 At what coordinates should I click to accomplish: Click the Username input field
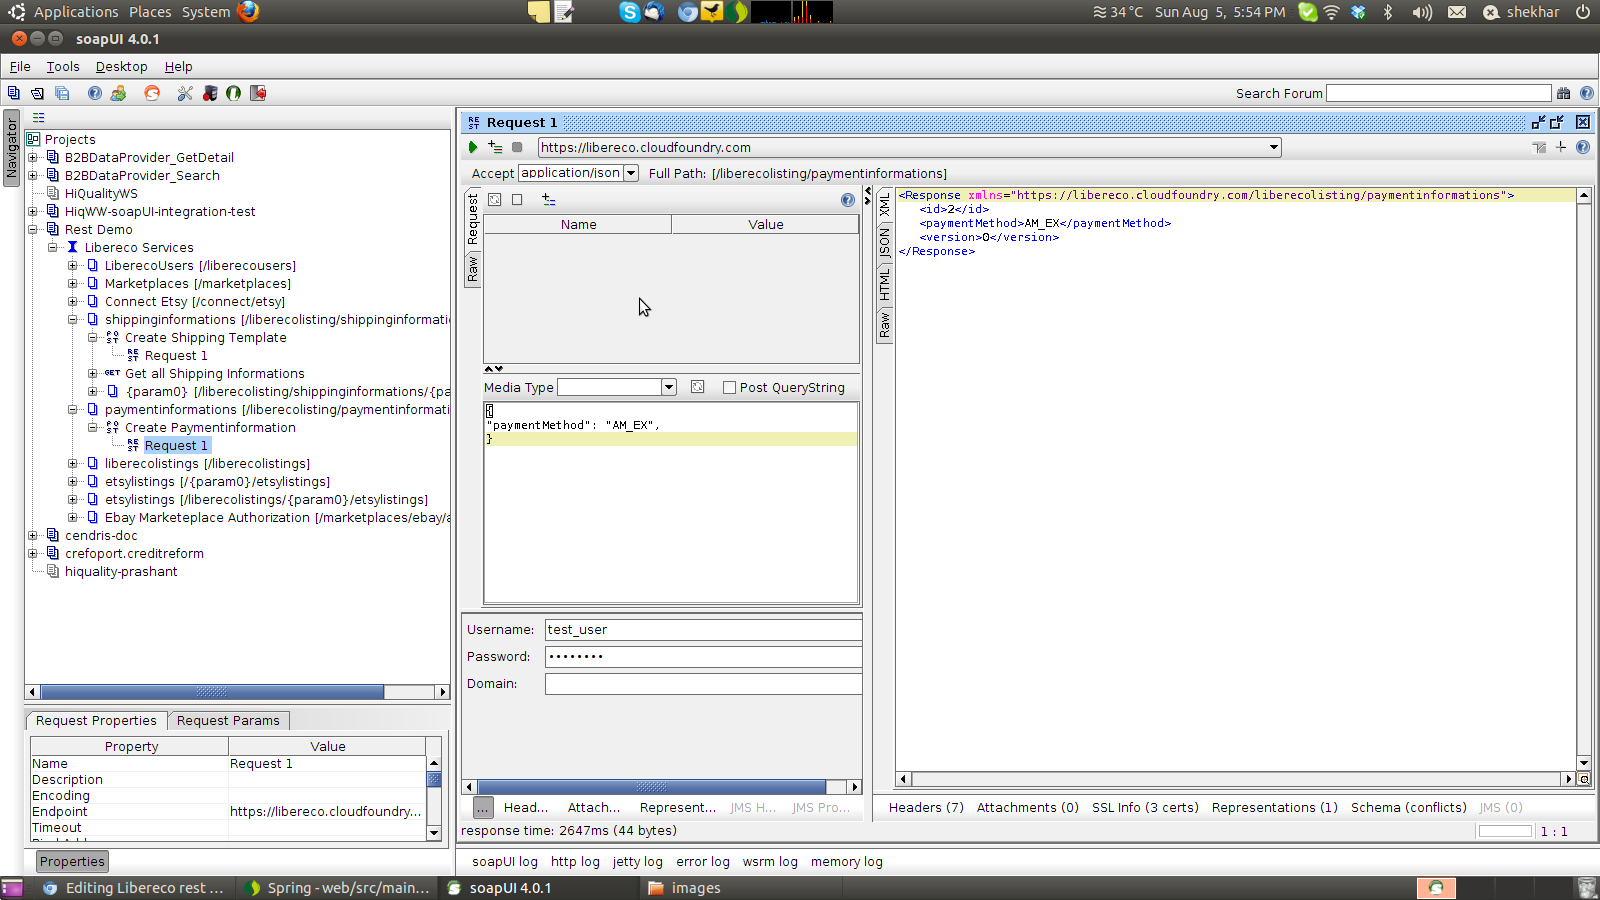pyautogui.click(x=702, y=630)
